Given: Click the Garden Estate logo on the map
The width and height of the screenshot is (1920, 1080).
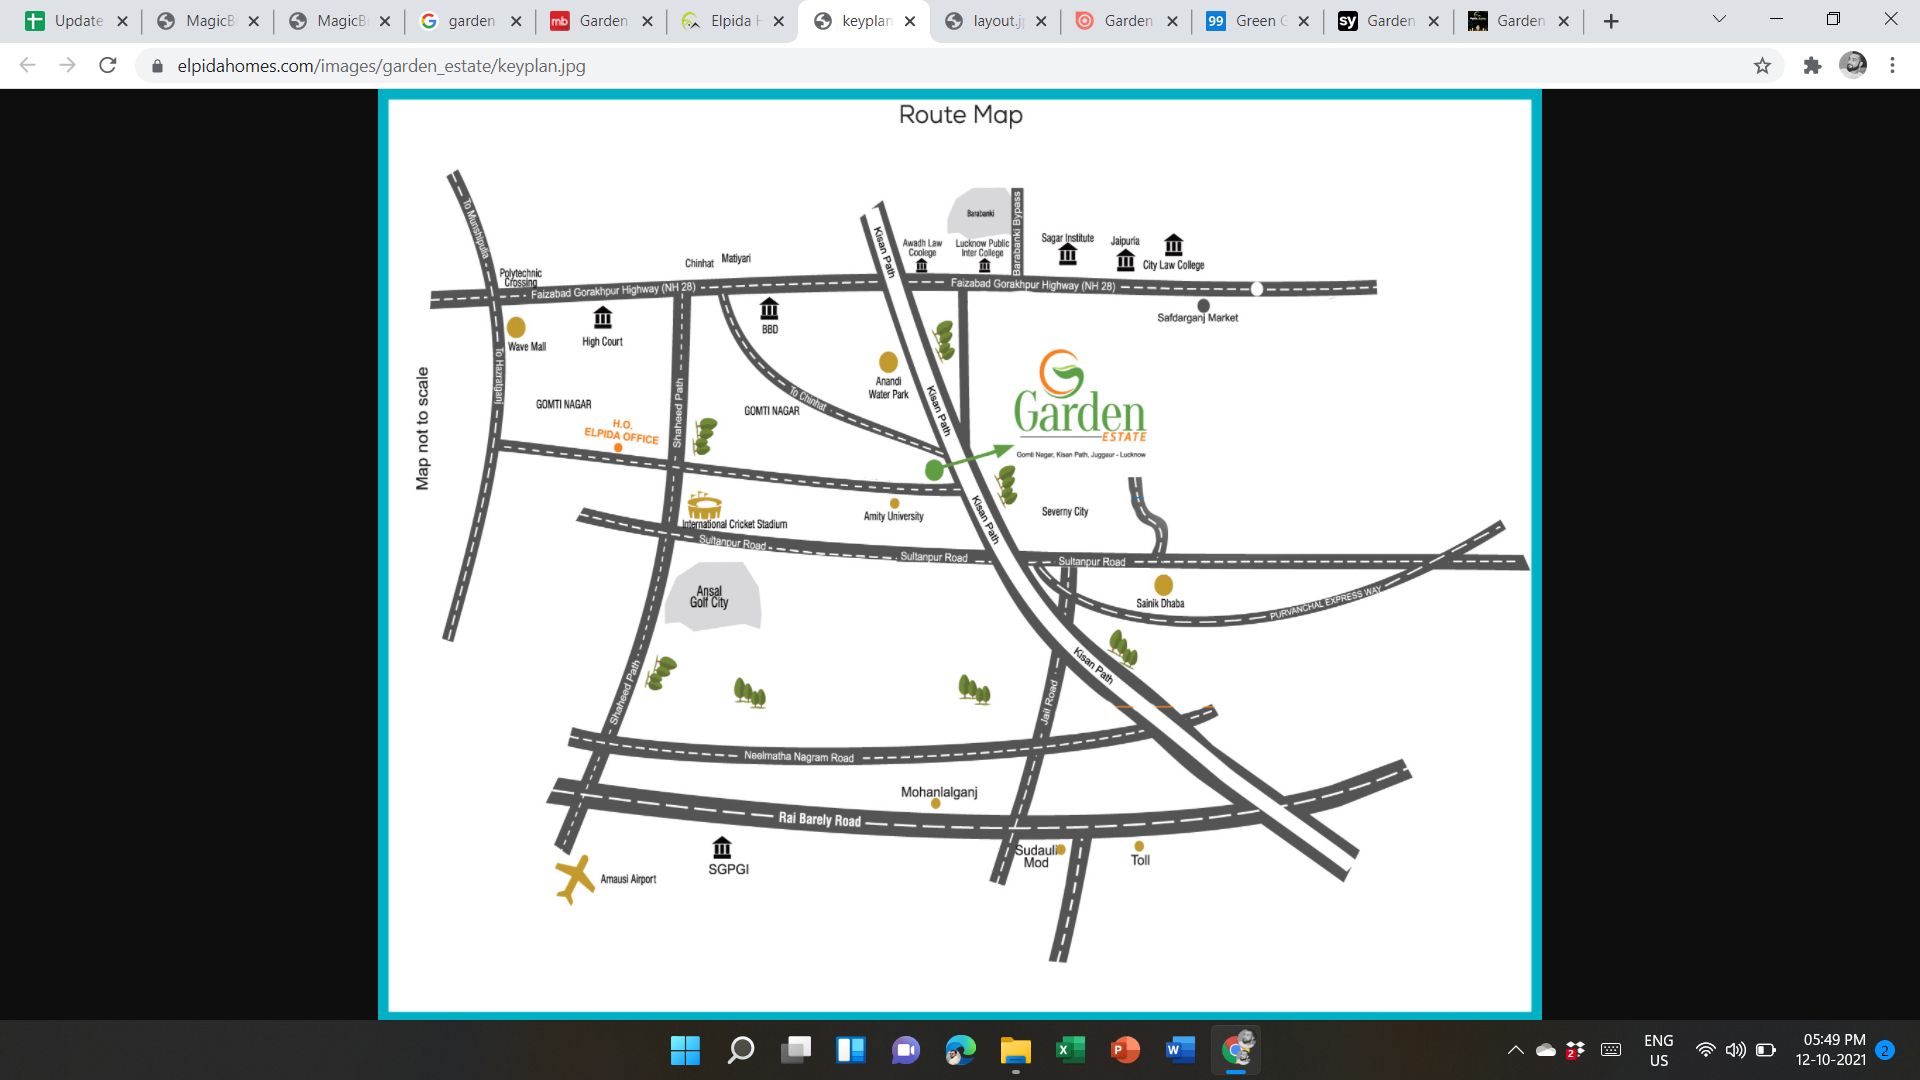Looking at the screenshot, I should (1080, 398).
